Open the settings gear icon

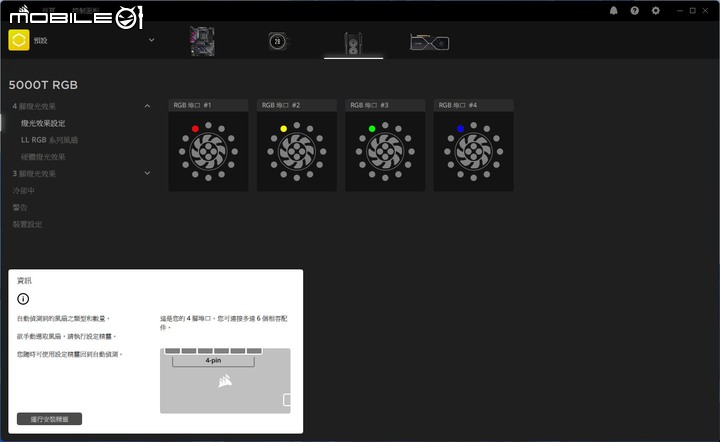pyautogui.click(x=656, y=11)
